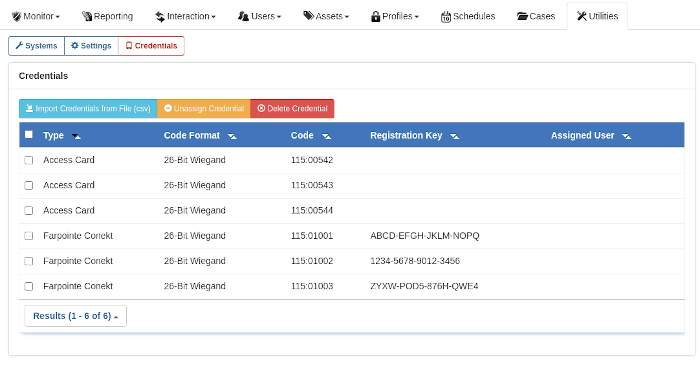Click the Reporting tab icon
The image size is (700, 365).
87,17
